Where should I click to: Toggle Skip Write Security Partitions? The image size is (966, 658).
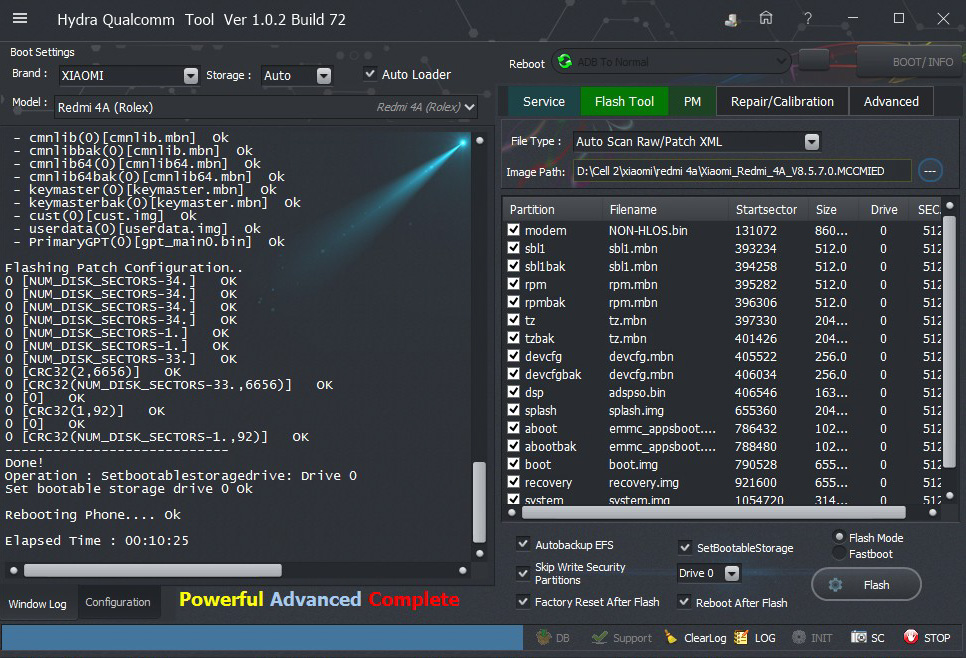(523, 573)
